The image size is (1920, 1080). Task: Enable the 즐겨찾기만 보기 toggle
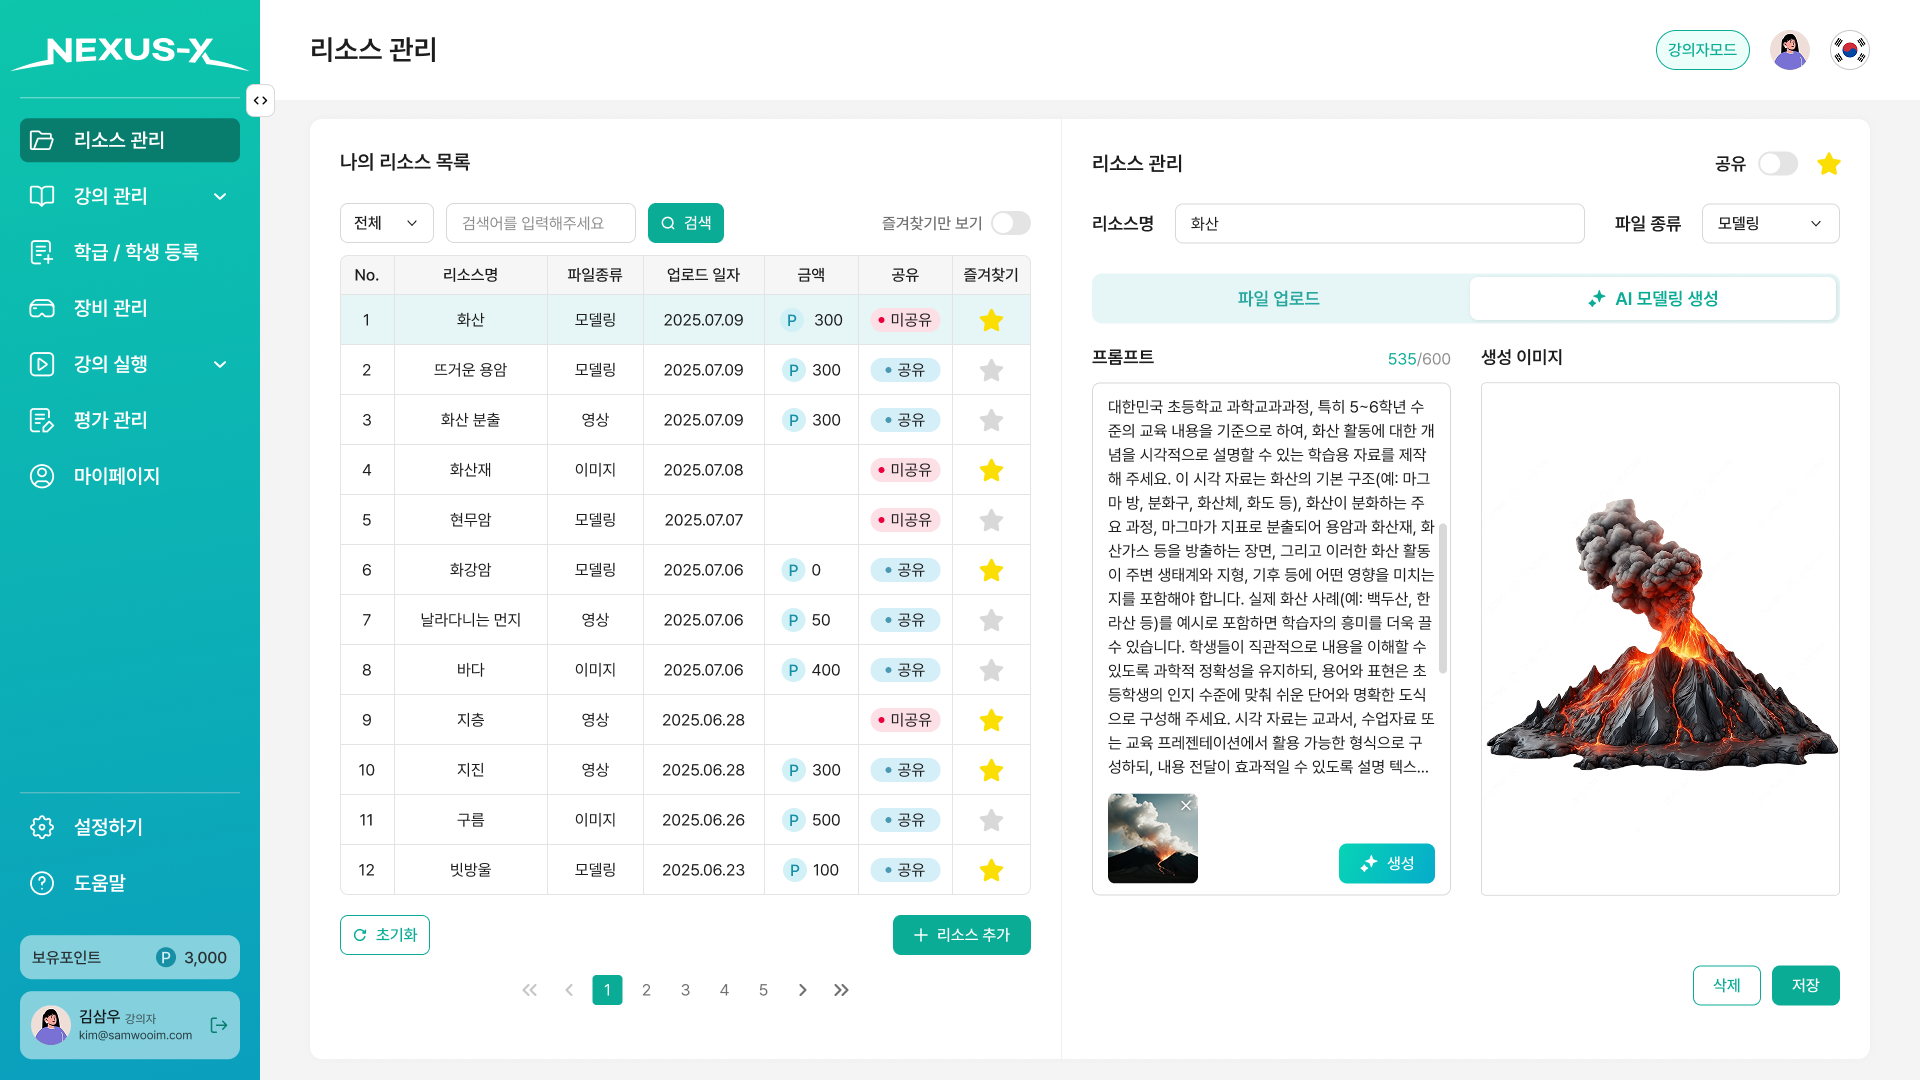[1011, 223]
